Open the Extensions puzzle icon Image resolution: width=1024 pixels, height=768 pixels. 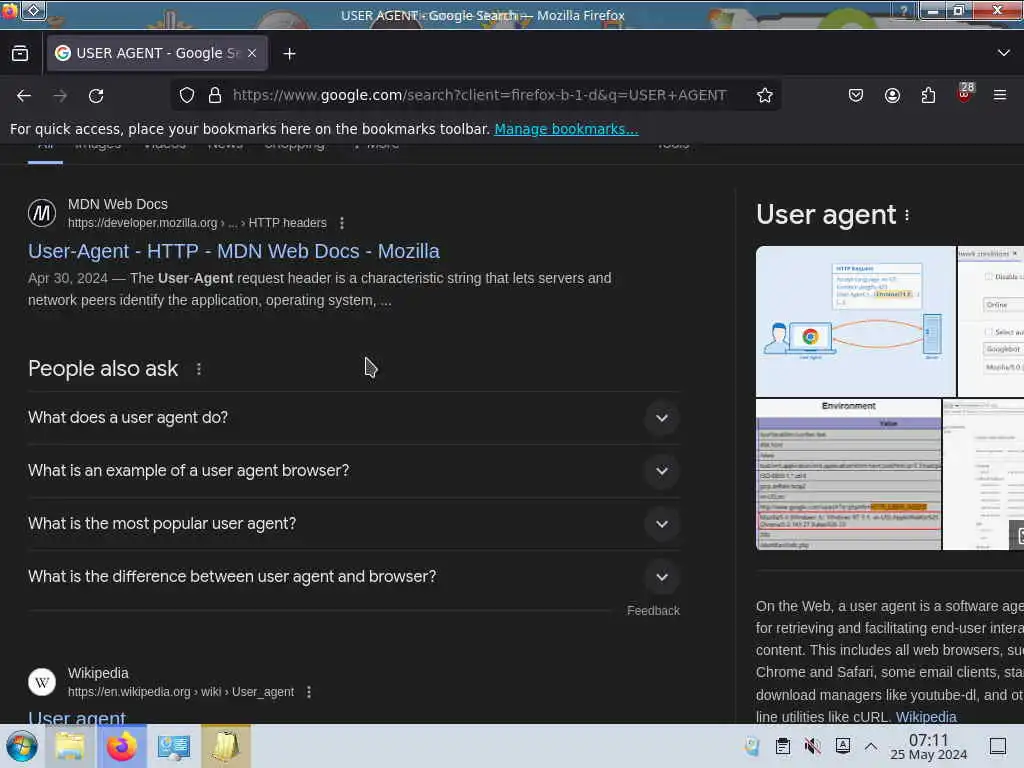[928, 95]
